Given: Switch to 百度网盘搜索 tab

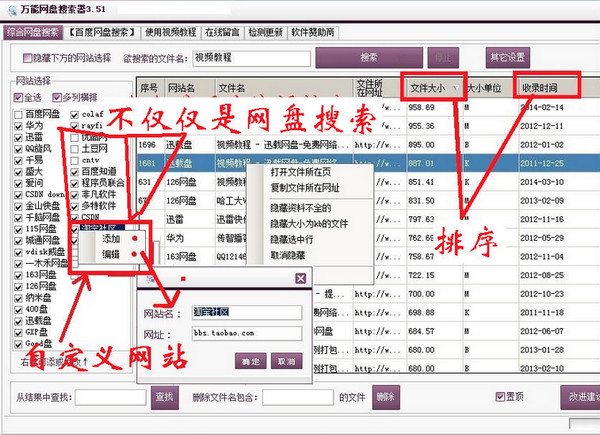Looking at the screenshot, I should (x=101, y=33).
